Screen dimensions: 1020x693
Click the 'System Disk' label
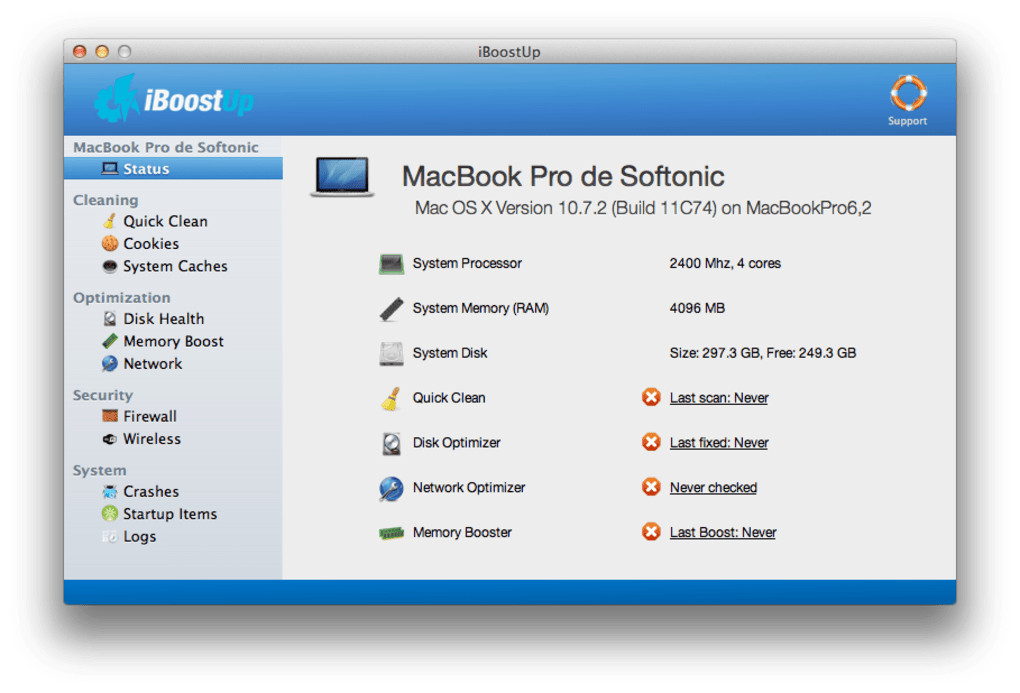[x=450, y=353]
